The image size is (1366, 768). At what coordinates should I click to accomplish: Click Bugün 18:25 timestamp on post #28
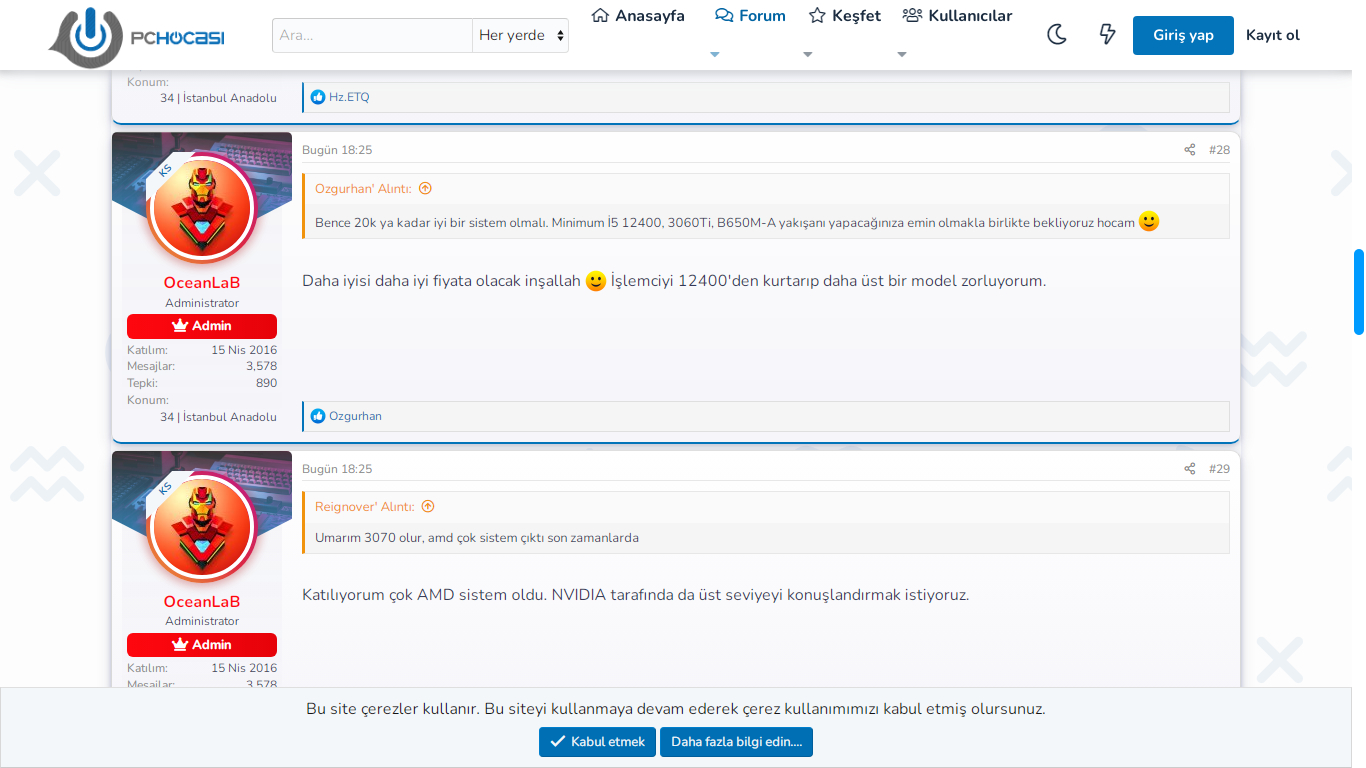coord(337,150)
